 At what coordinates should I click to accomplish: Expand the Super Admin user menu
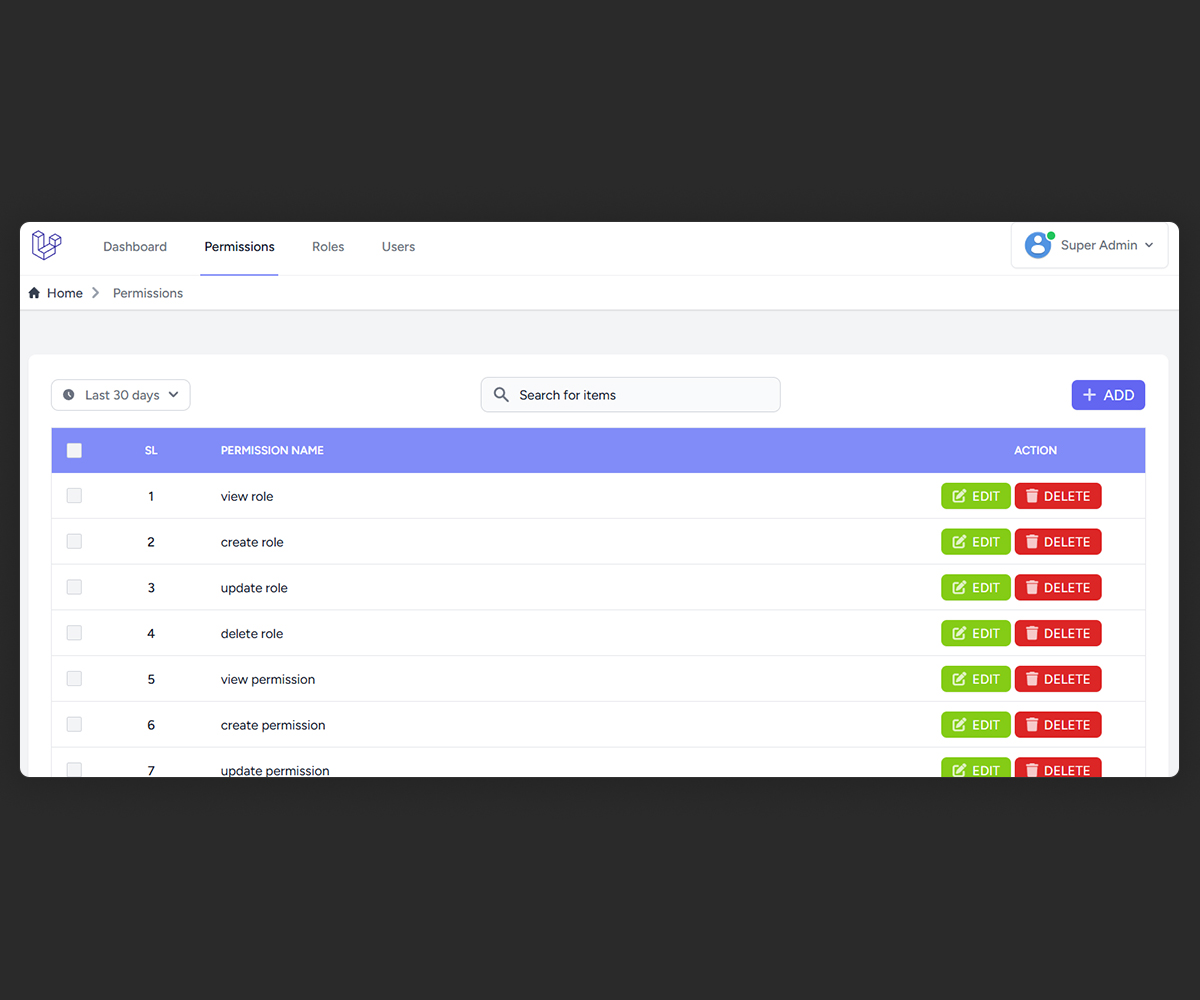[x=1148, y=245]
